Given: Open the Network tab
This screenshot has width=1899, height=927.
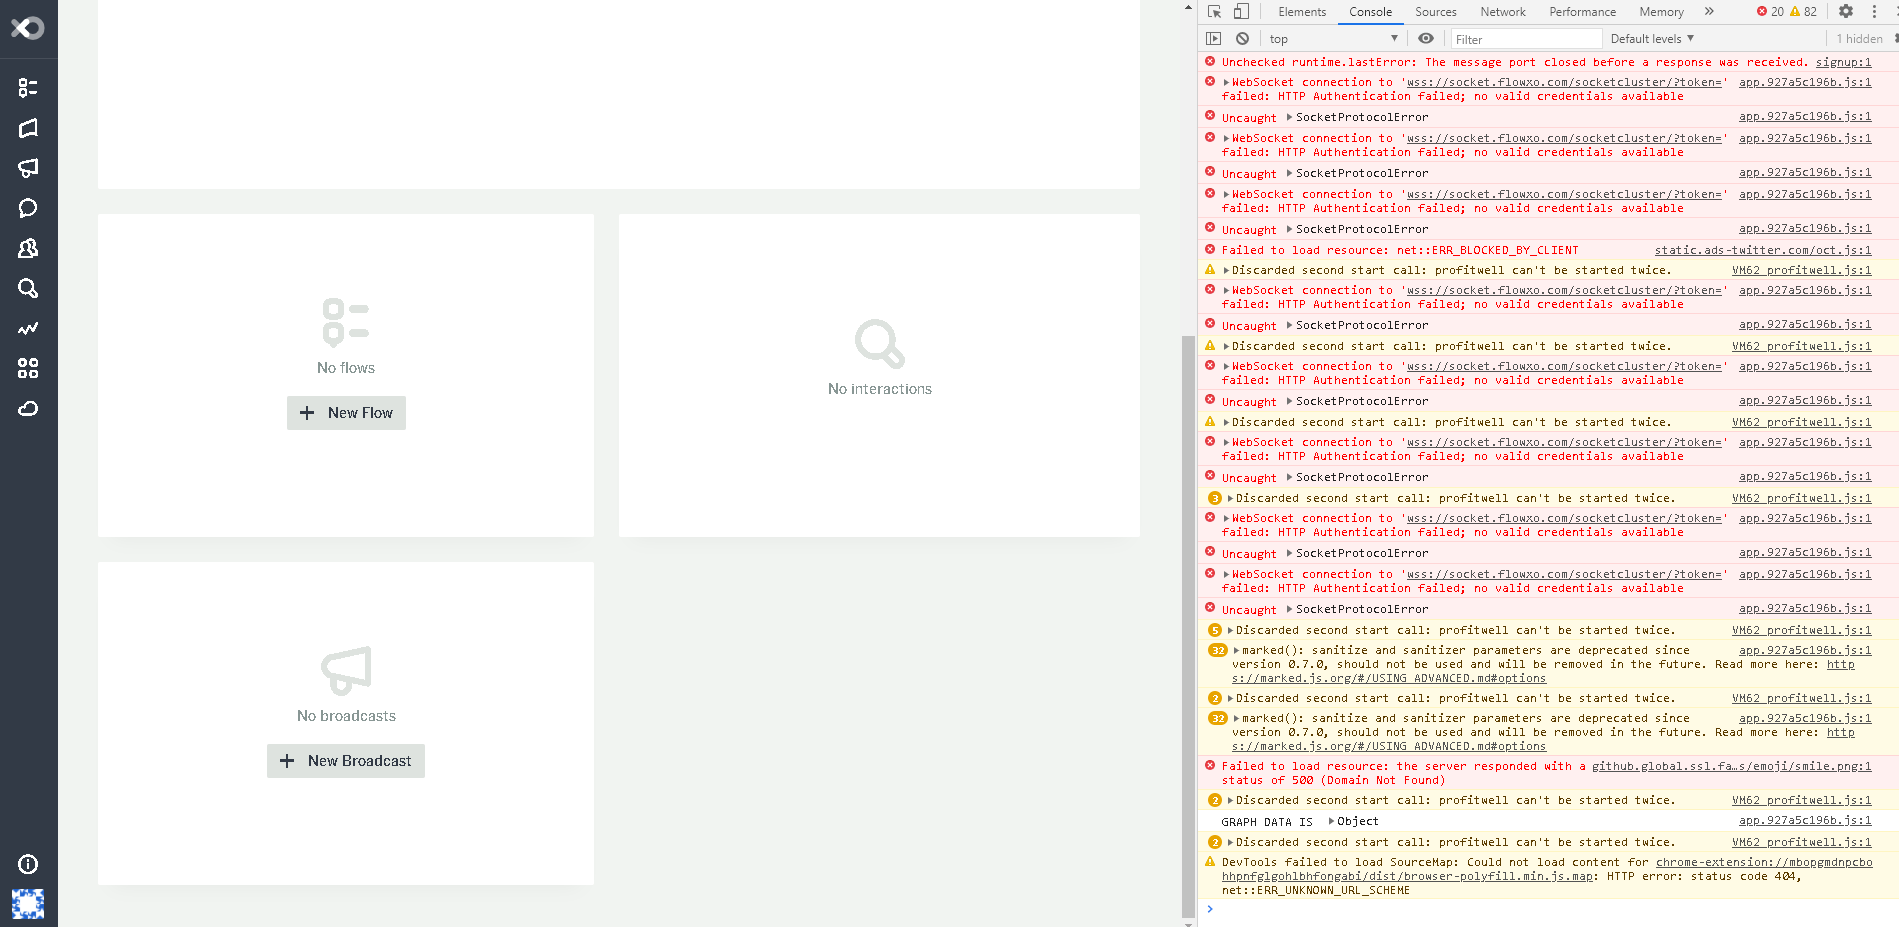Looking at the screenshot, I should pyautogui.click(x=1503, y=12).
